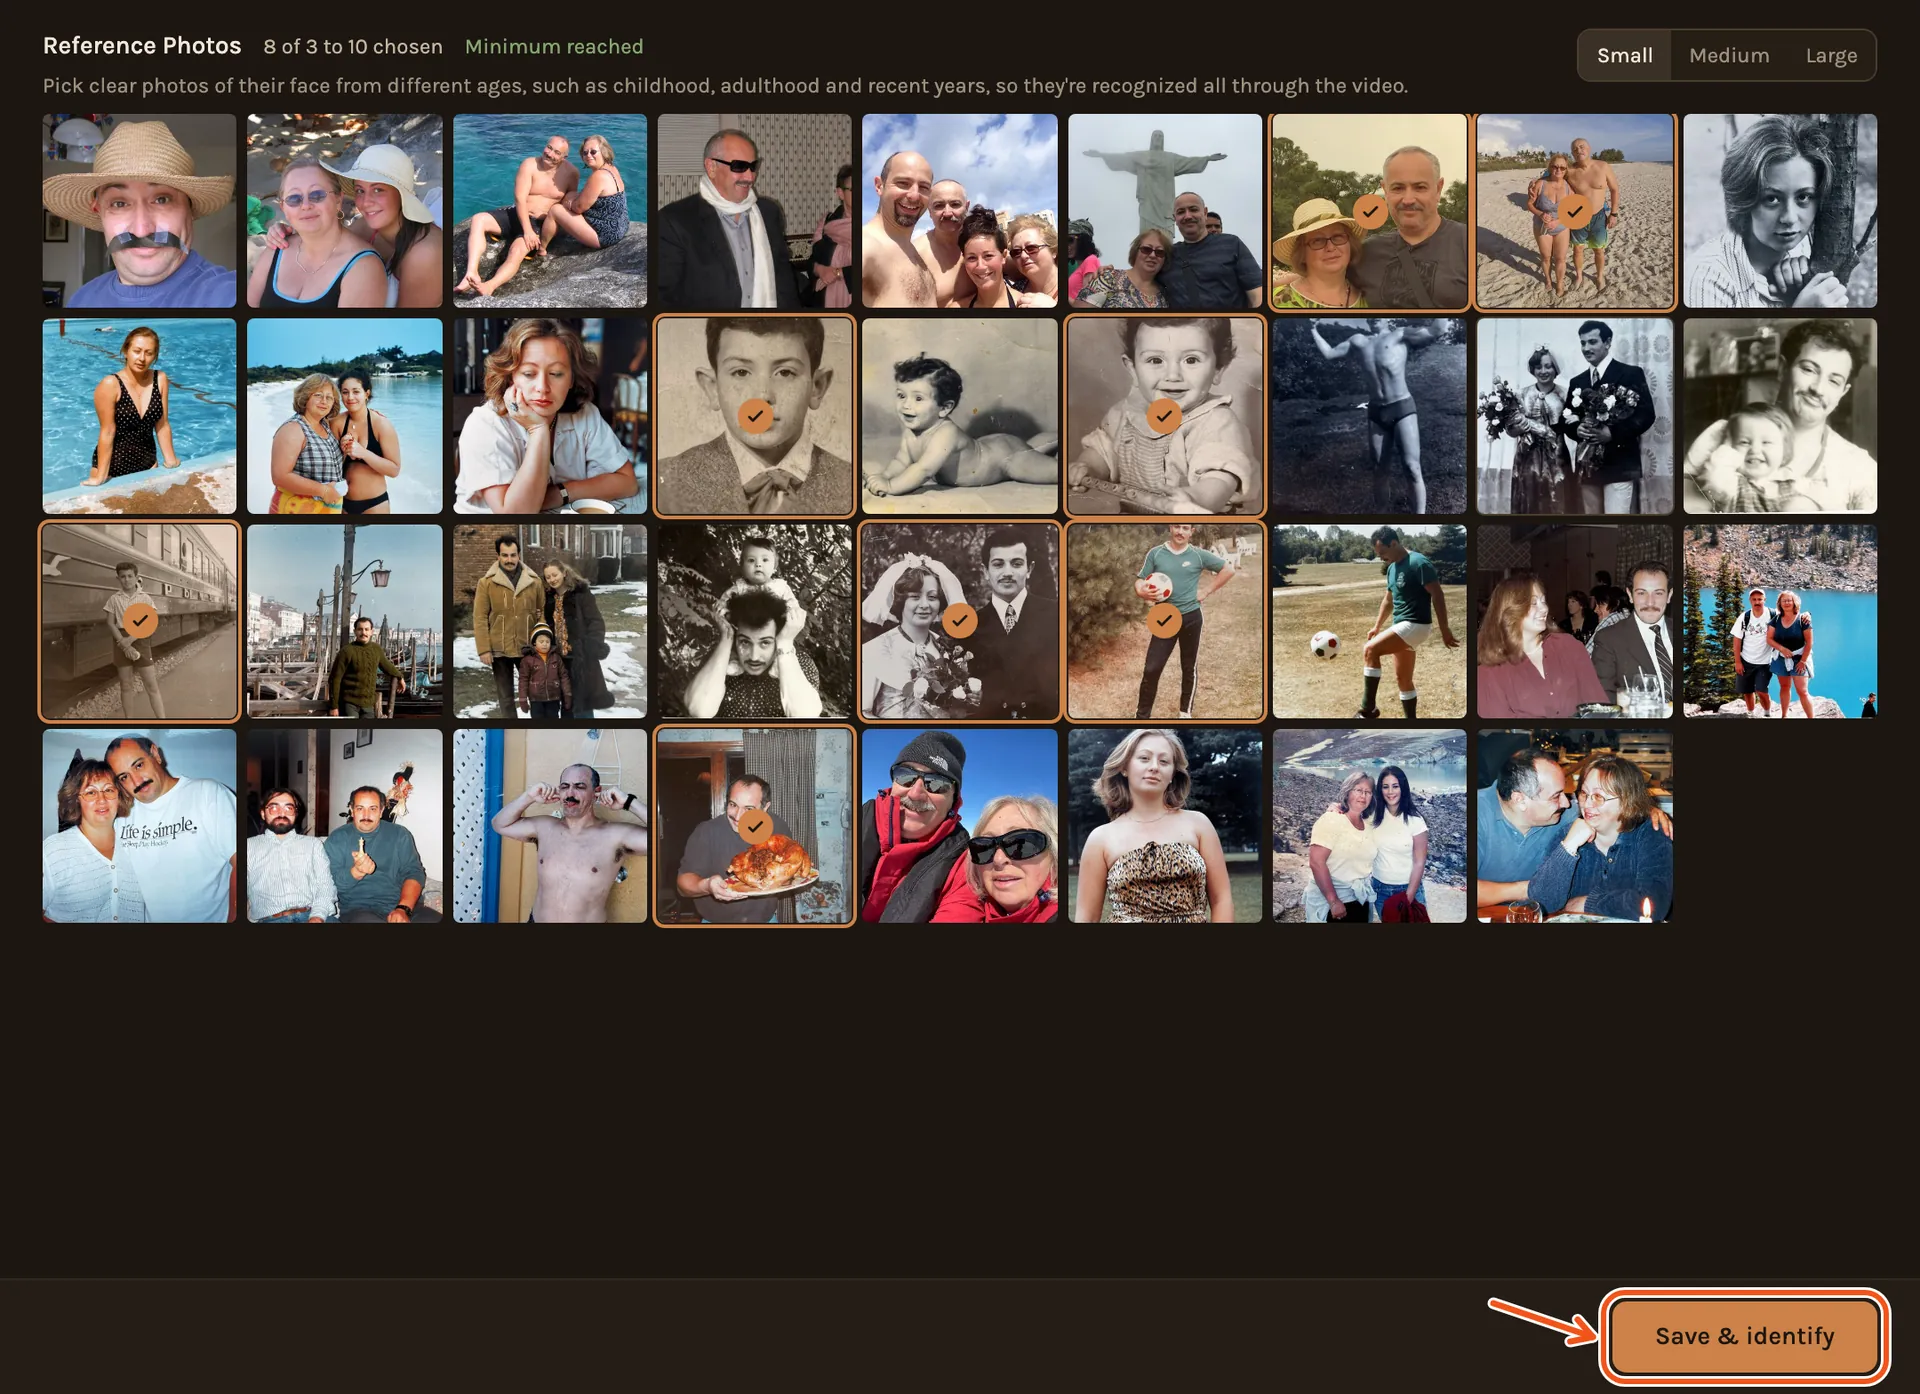Deselect the man holding soccer ball photo
Screen dimensions: 1920x1394
1164,621
